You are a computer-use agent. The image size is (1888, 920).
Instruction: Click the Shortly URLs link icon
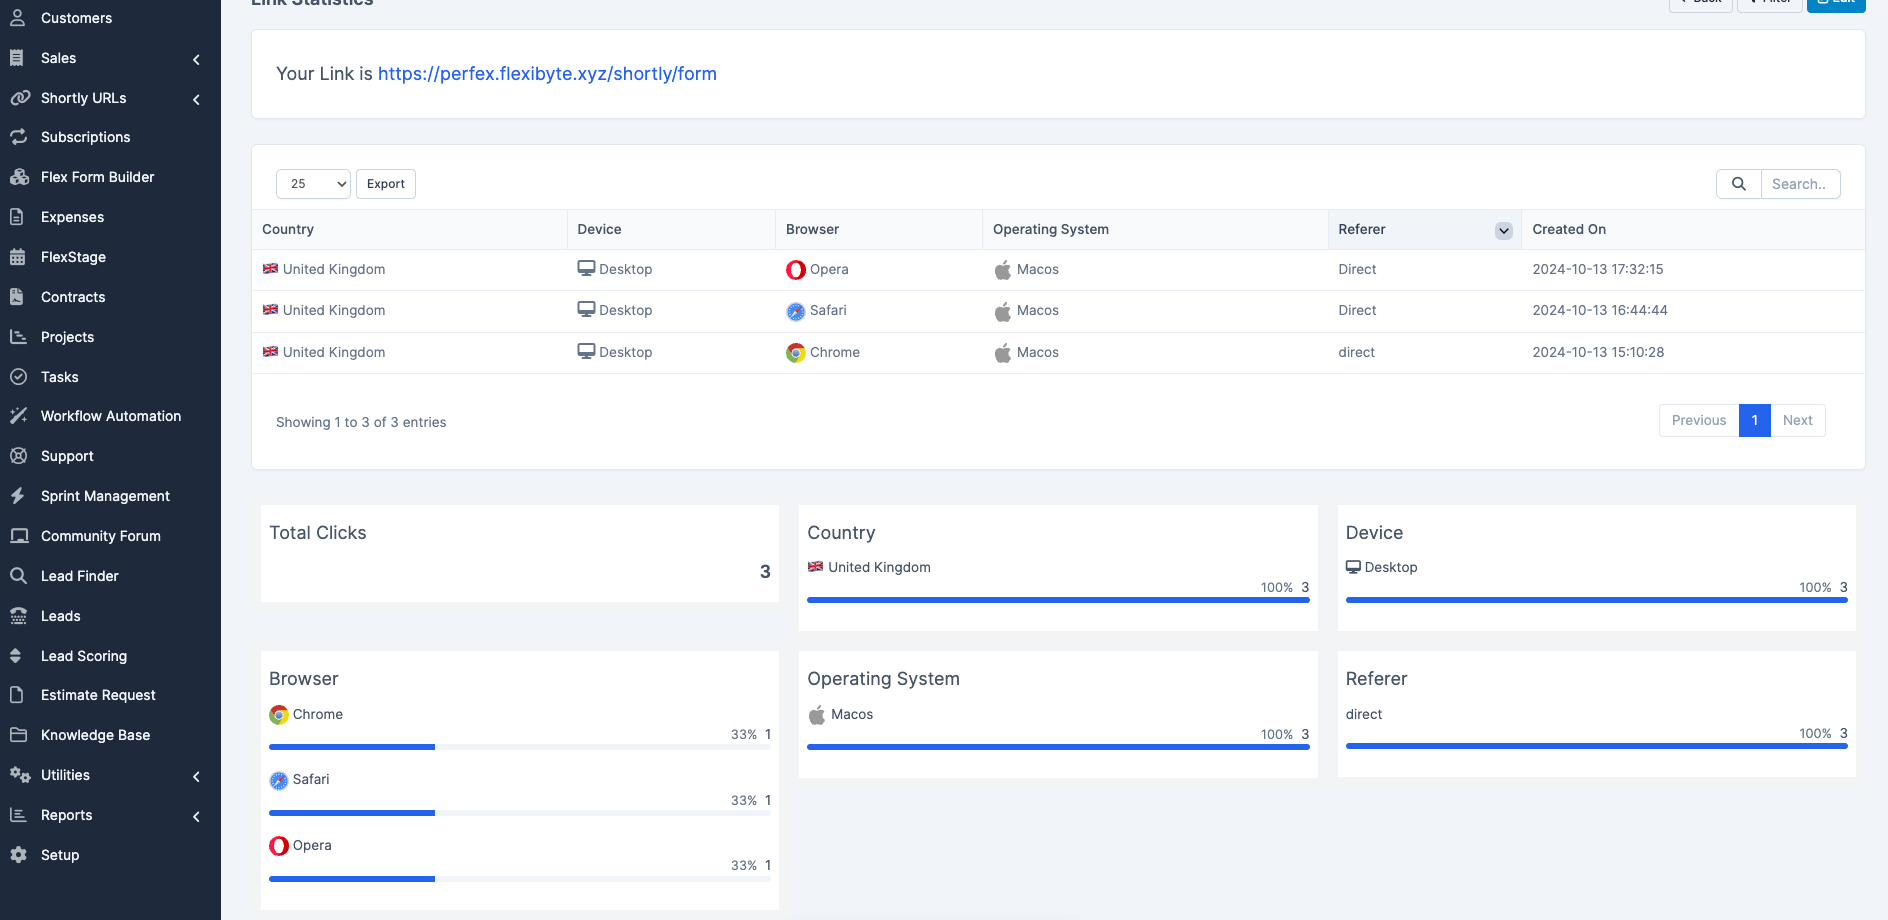(19, 98)
